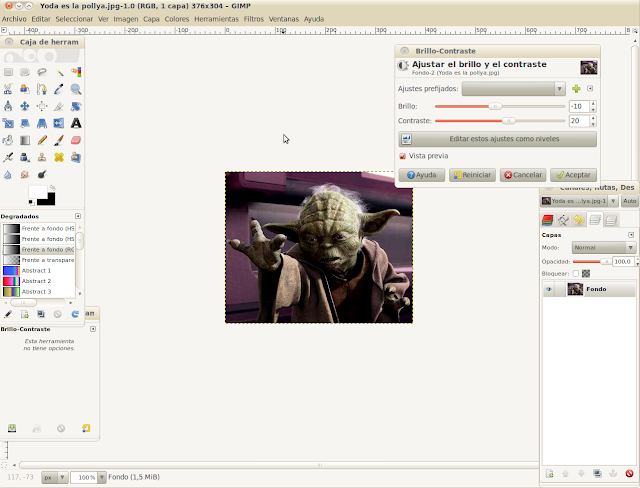Click the Cancelar button
The image size is (640, 488).
(x=523, y=175)
